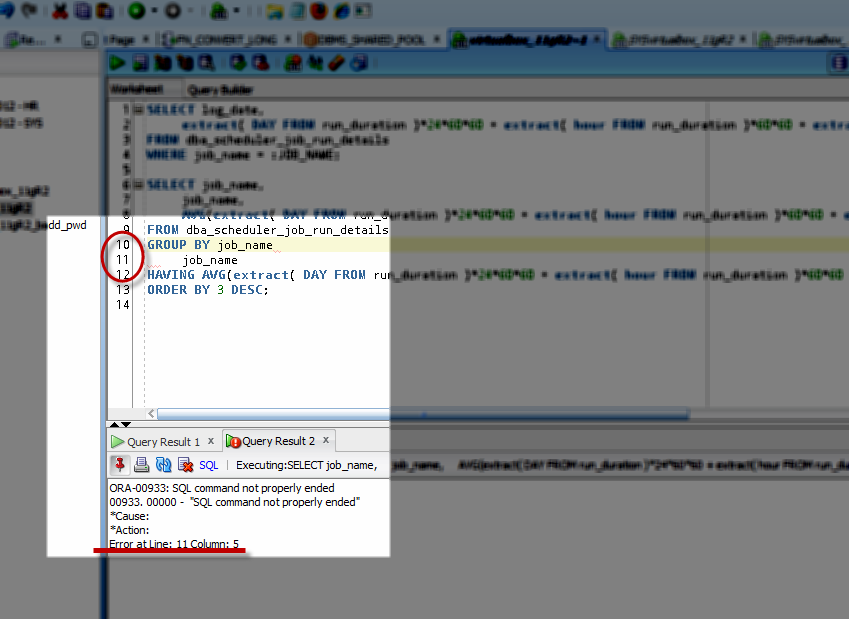
Task: Click the eraser Clear icon in worksheet toolbar
Action: [x=336, y=63]
